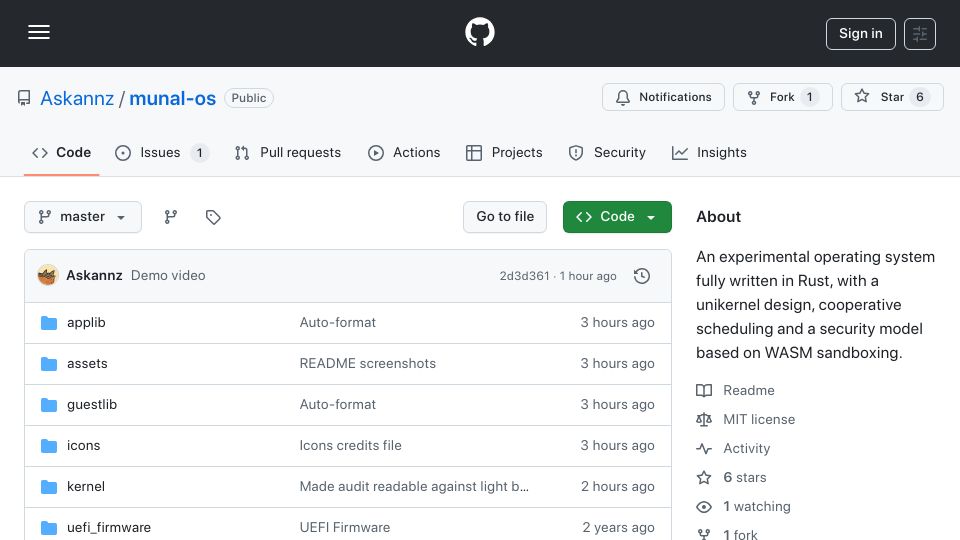Open the Pull requests tab
Screen dimensions: 960x540
tap(288, 152)
